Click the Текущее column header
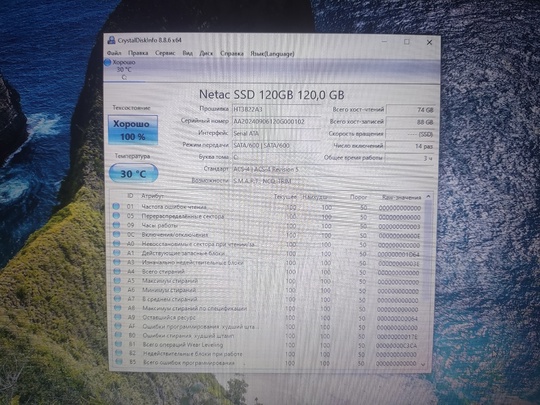540x405 pixels. [285, 197]
